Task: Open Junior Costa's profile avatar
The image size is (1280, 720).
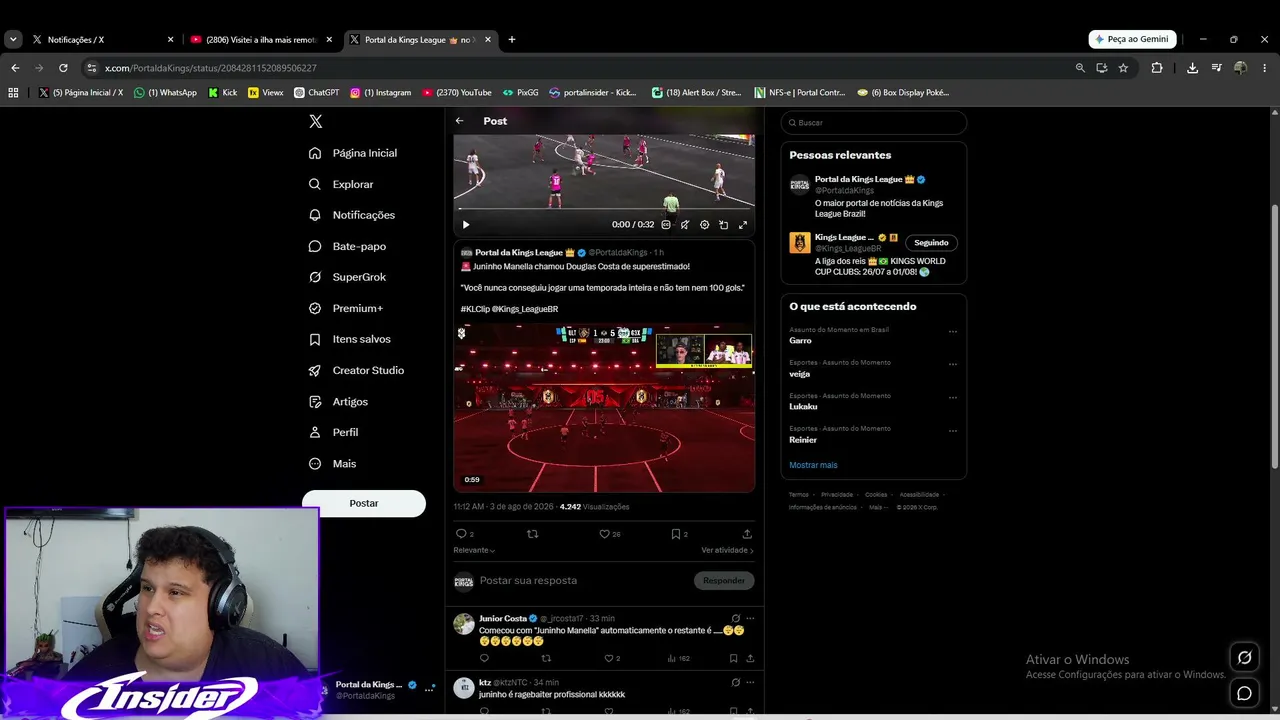Action: [464, 624]
